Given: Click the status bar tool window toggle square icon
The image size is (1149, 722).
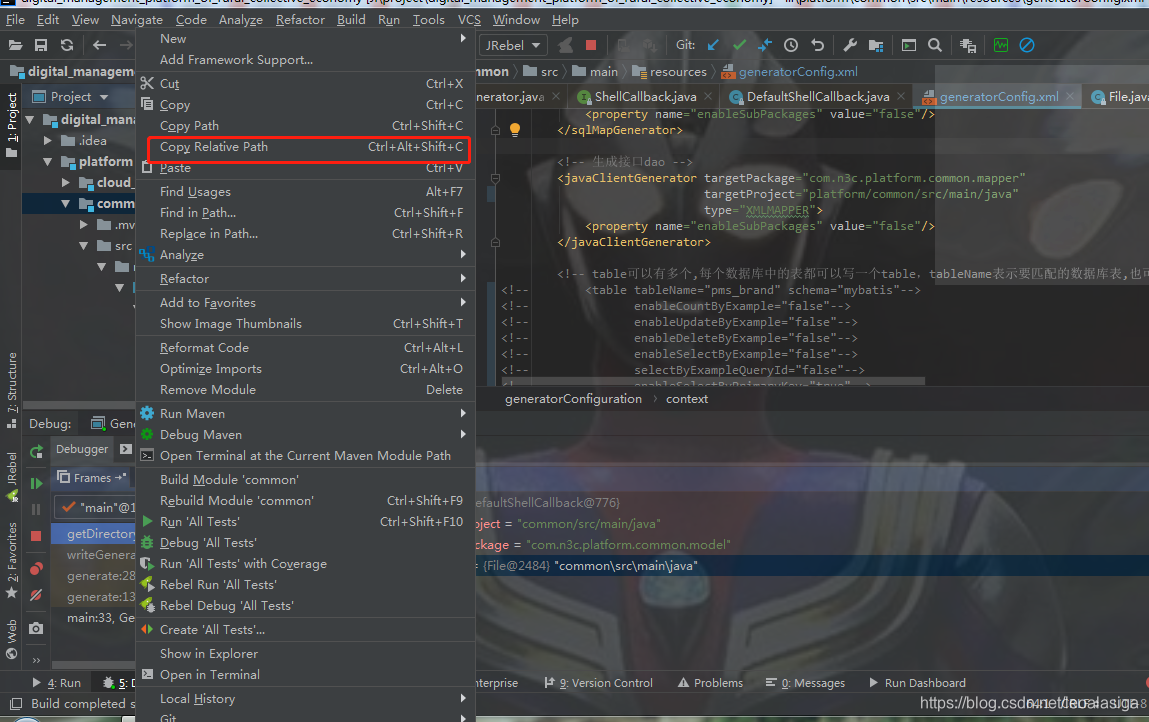Looking at the screenshot, I should (15, 704).
